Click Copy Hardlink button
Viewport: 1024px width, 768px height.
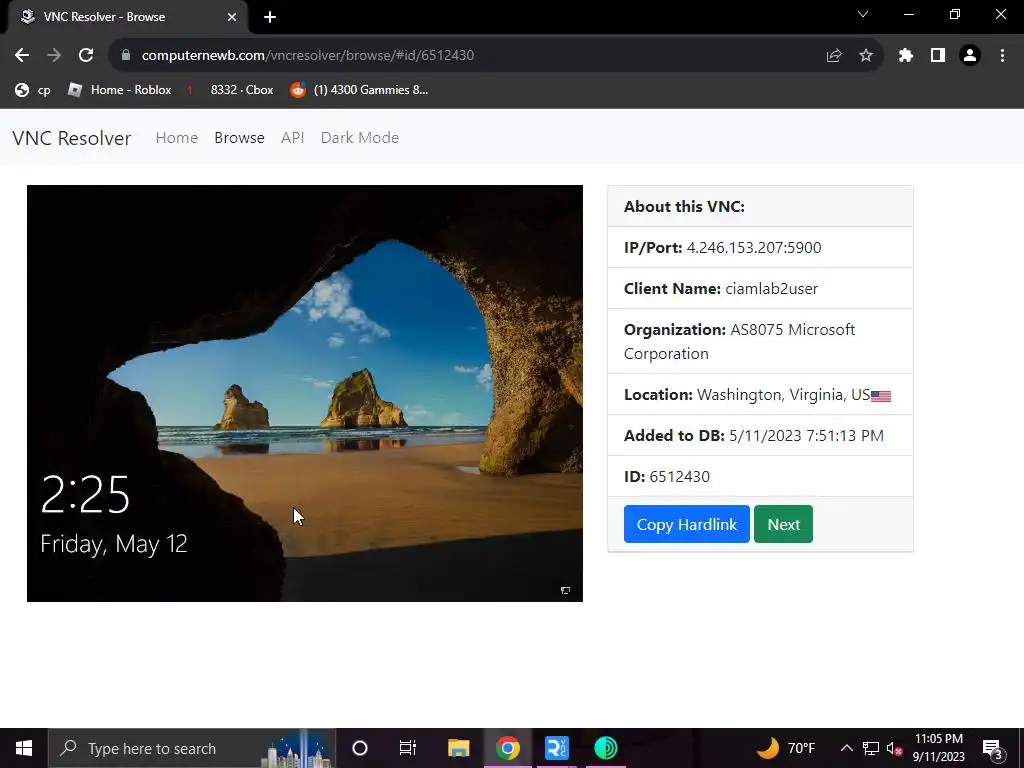(686, 524)
